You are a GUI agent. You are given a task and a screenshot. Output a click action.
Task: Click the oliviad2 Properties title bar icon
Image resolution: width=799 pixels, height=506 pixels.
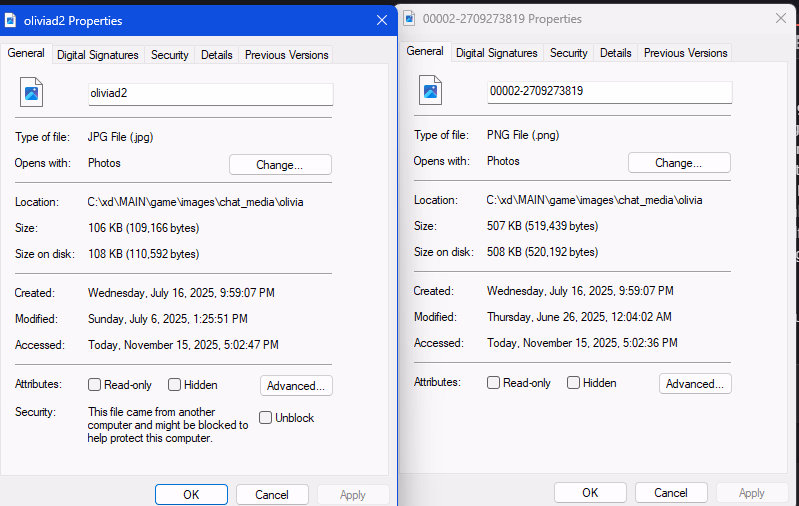pos(11,19)
